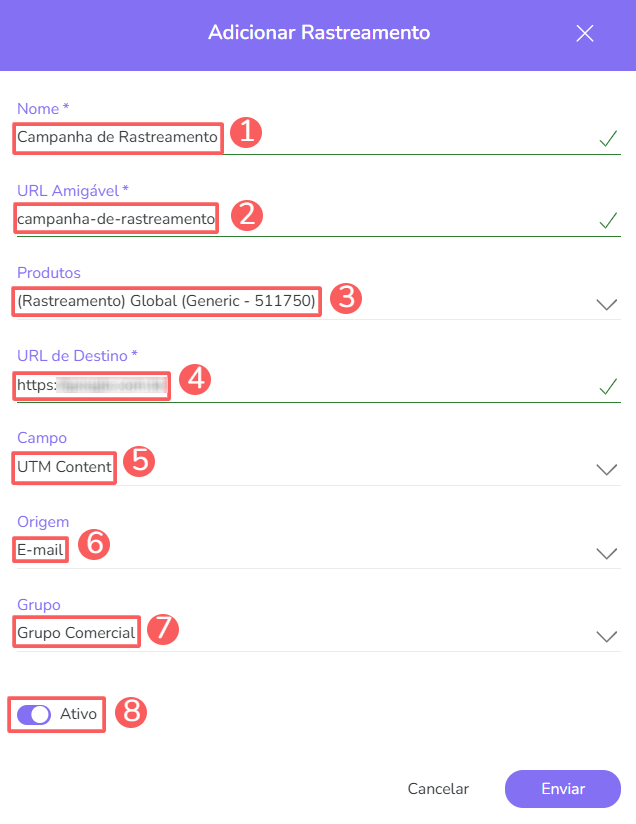Open the Grupo dropdown chevron
This screenshot has height=824, width=636.
(607, 636)
